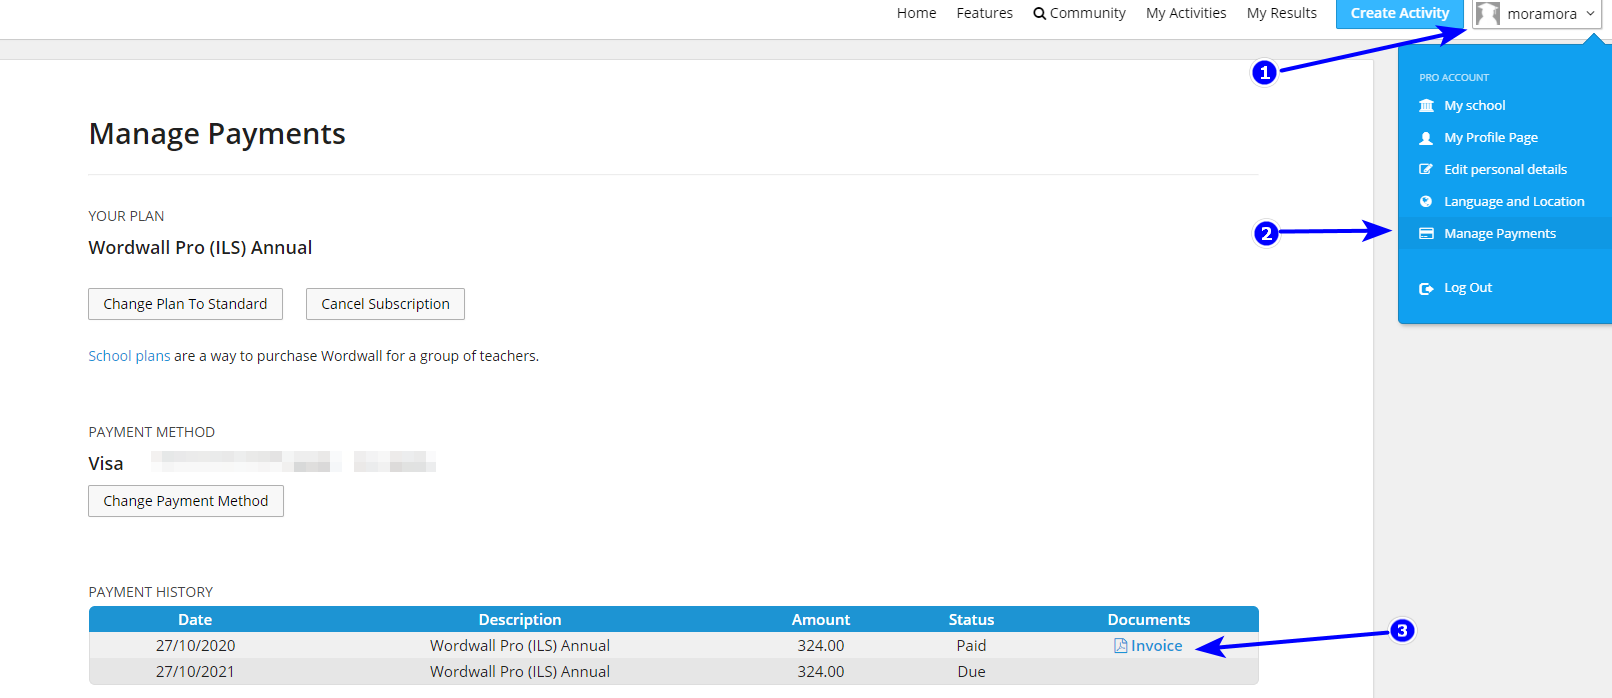Click the Community search magnifier icon

[1039, 14]
